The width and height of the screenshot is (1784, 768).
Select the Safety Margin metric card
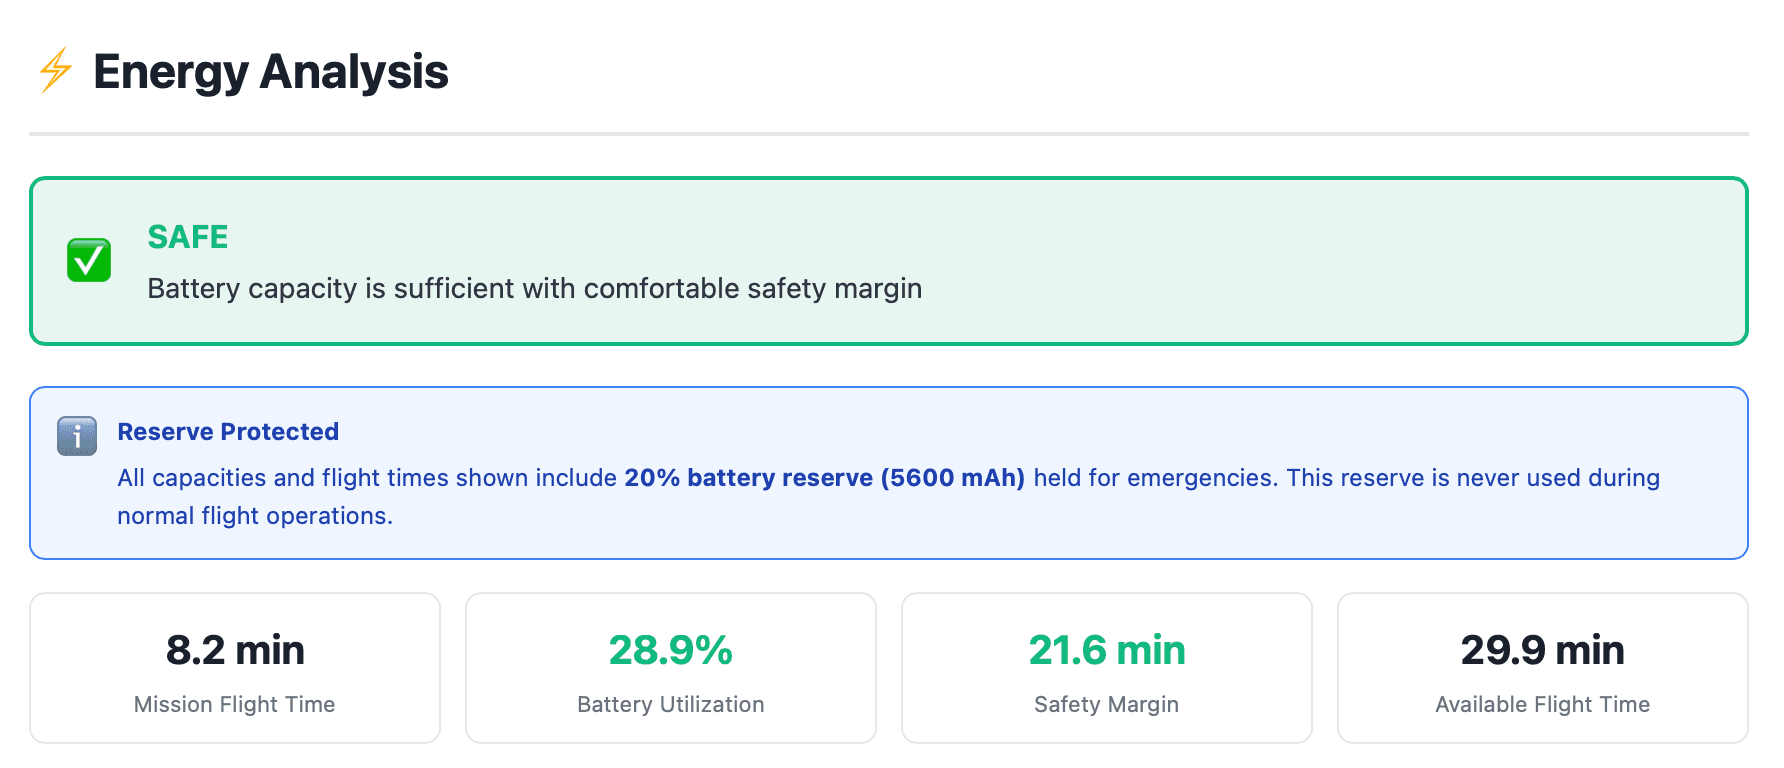(x=1106, y=667)
